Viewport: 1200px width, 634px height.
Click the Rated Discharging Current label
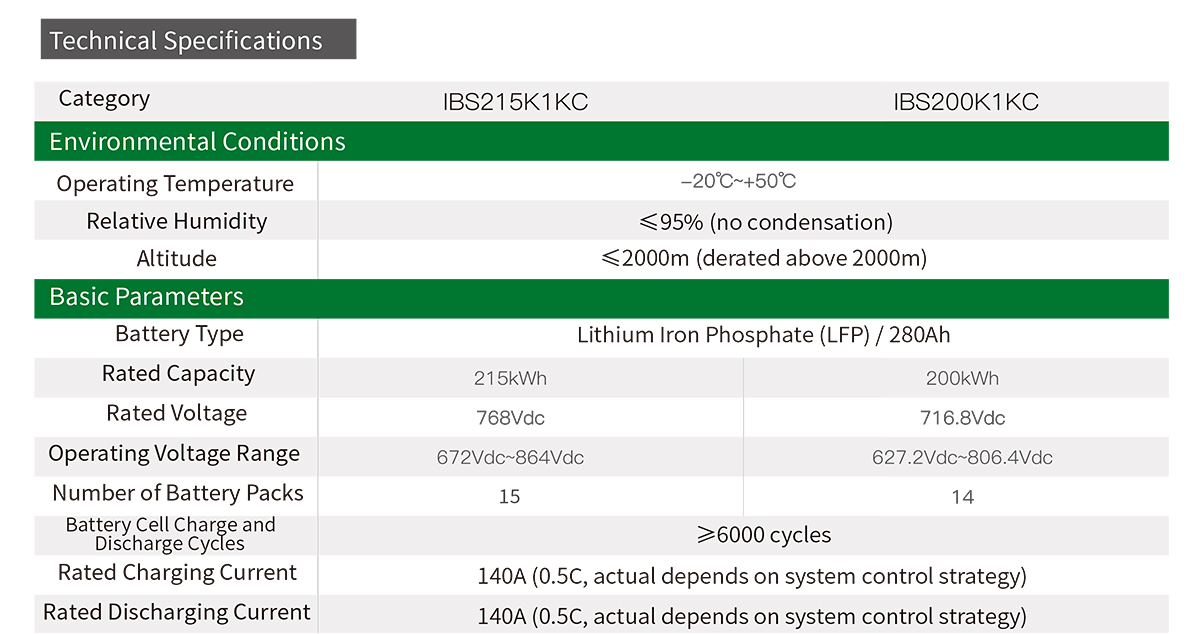176,613
